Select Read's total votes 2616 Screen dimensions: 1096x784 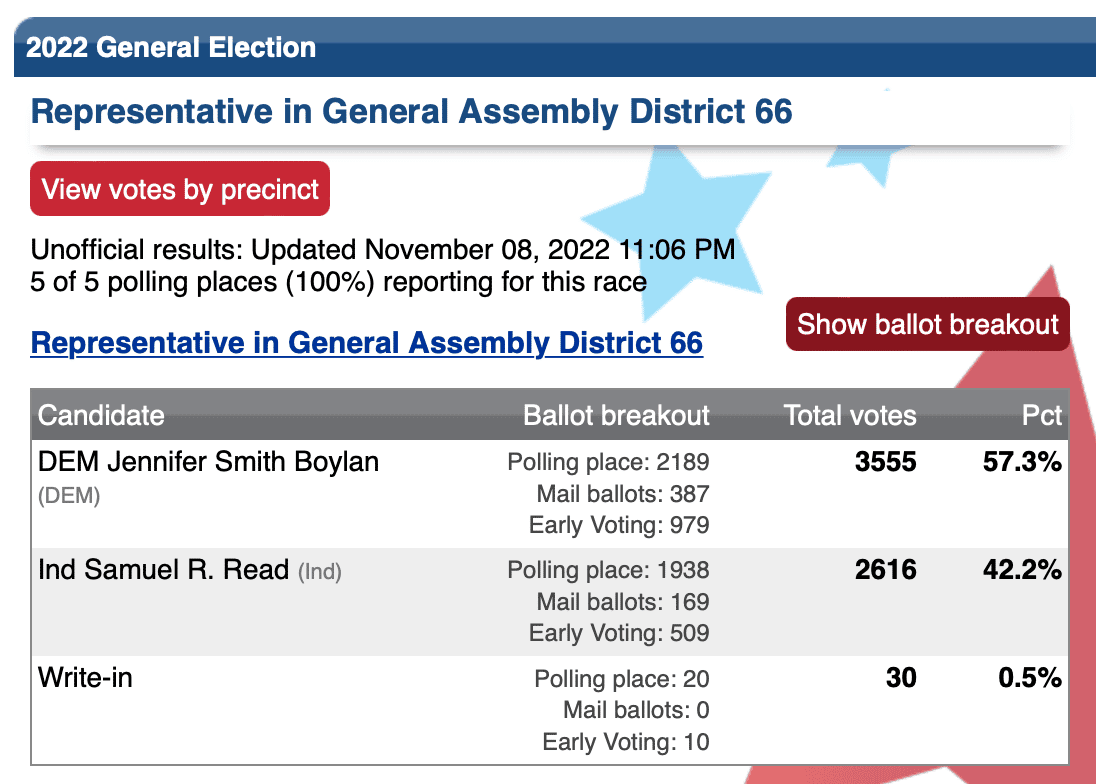click(x=885, y=569)
